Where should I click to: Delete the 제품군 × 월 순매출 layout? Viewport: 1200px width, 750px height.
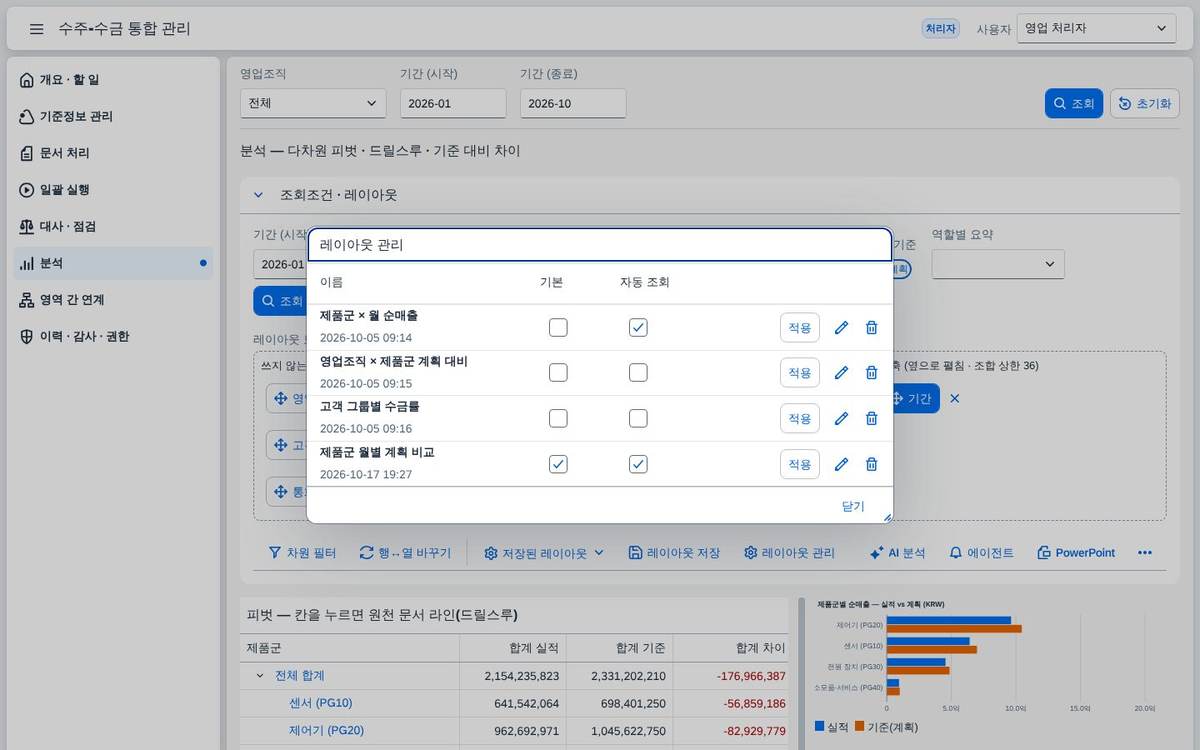tap(871, 327)
